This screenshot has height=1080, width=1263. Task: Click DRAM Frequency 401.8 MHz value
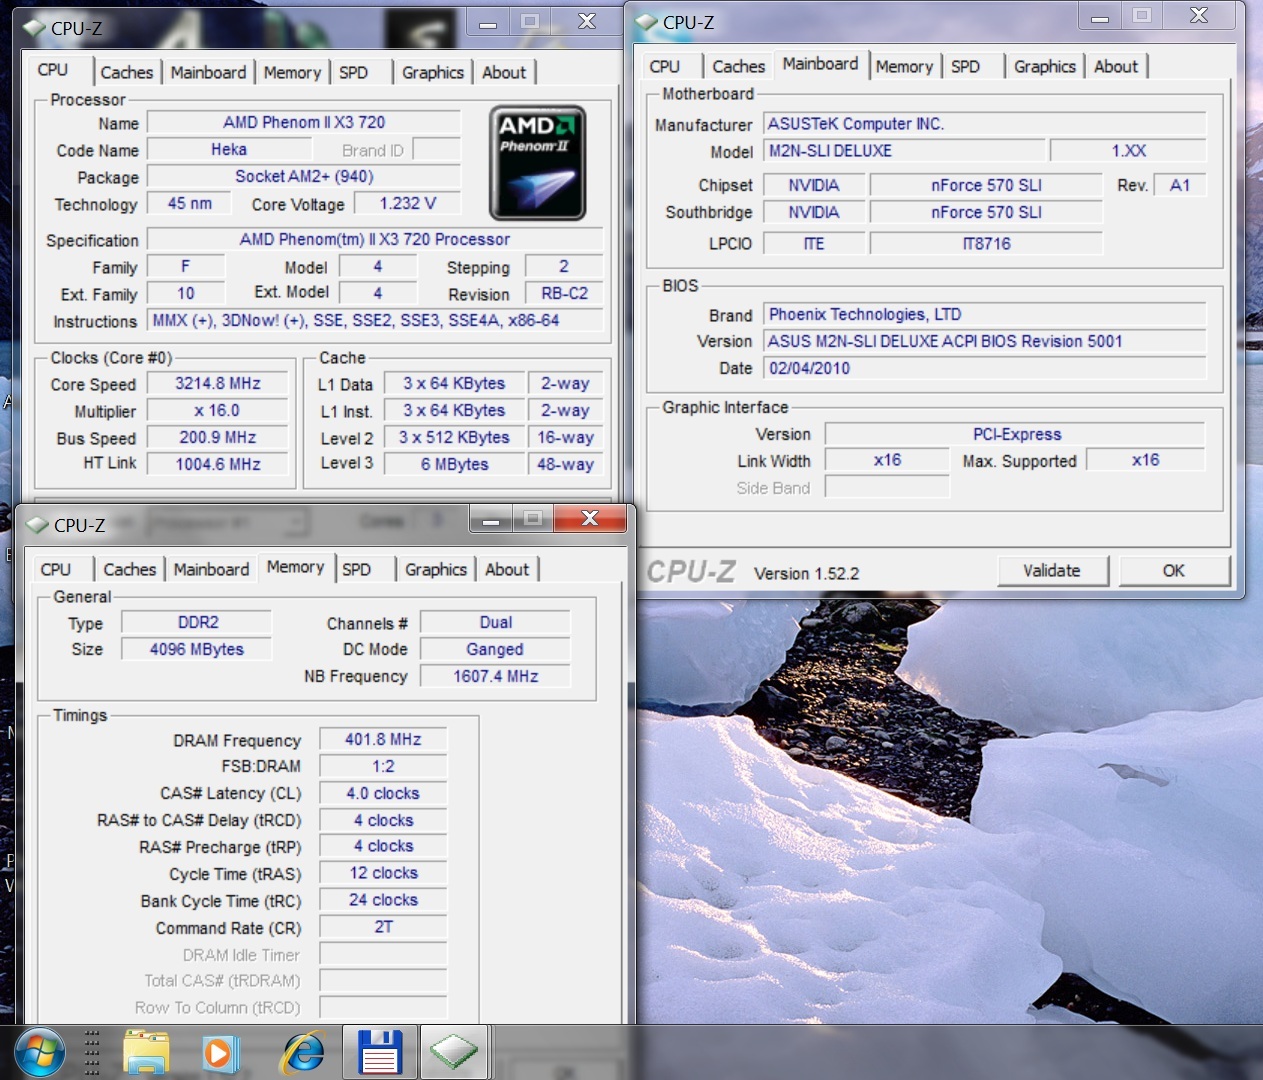coord(383,739)
